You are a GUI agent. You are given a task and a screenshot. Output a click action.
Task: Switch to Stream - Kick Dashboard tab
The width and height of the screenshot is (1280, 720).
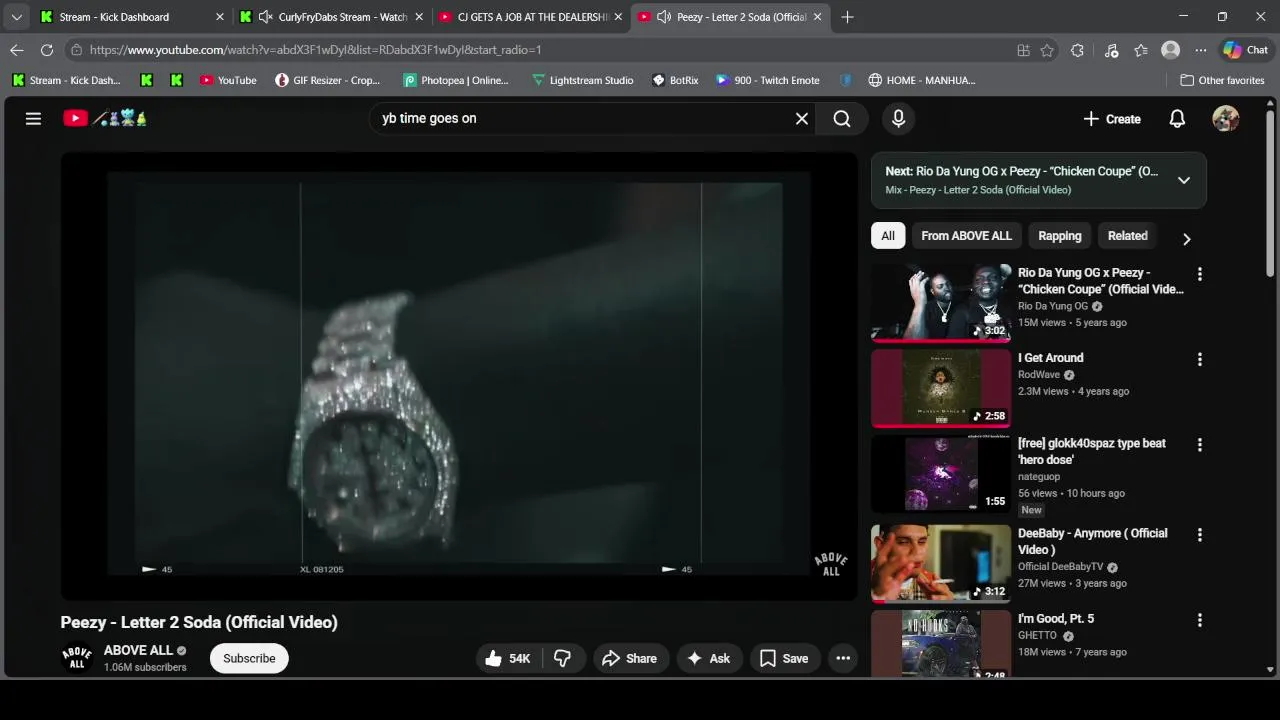(130, 17)
